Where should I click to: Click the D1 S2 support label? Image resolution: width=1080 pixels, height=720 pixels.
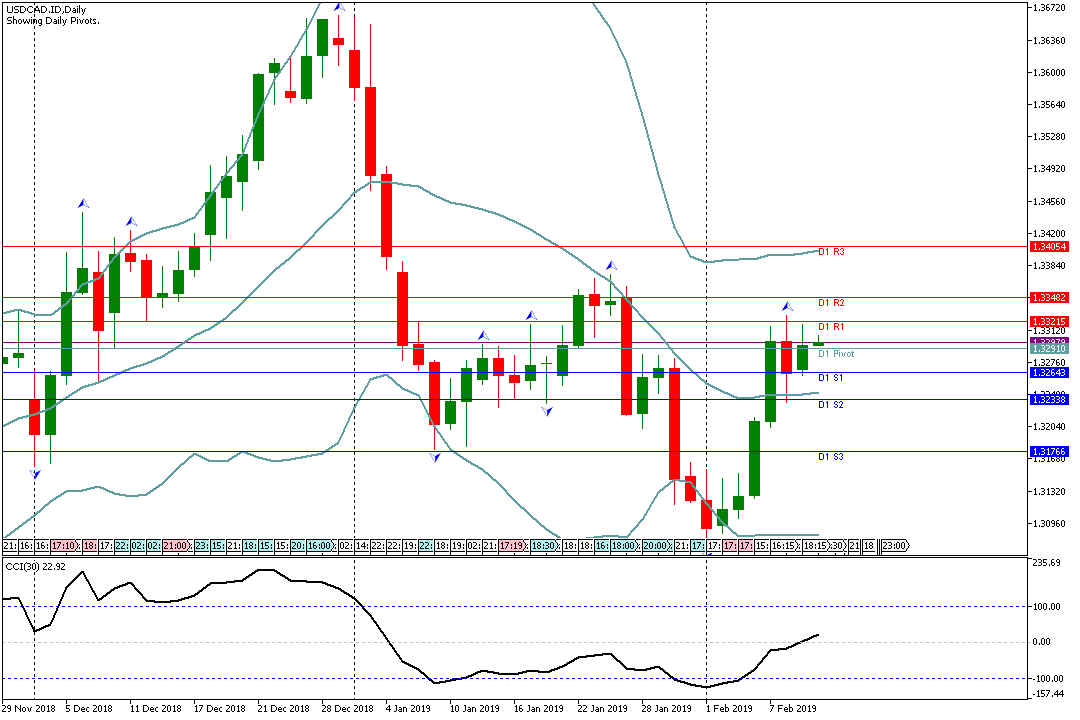click(x=831, y=405)
